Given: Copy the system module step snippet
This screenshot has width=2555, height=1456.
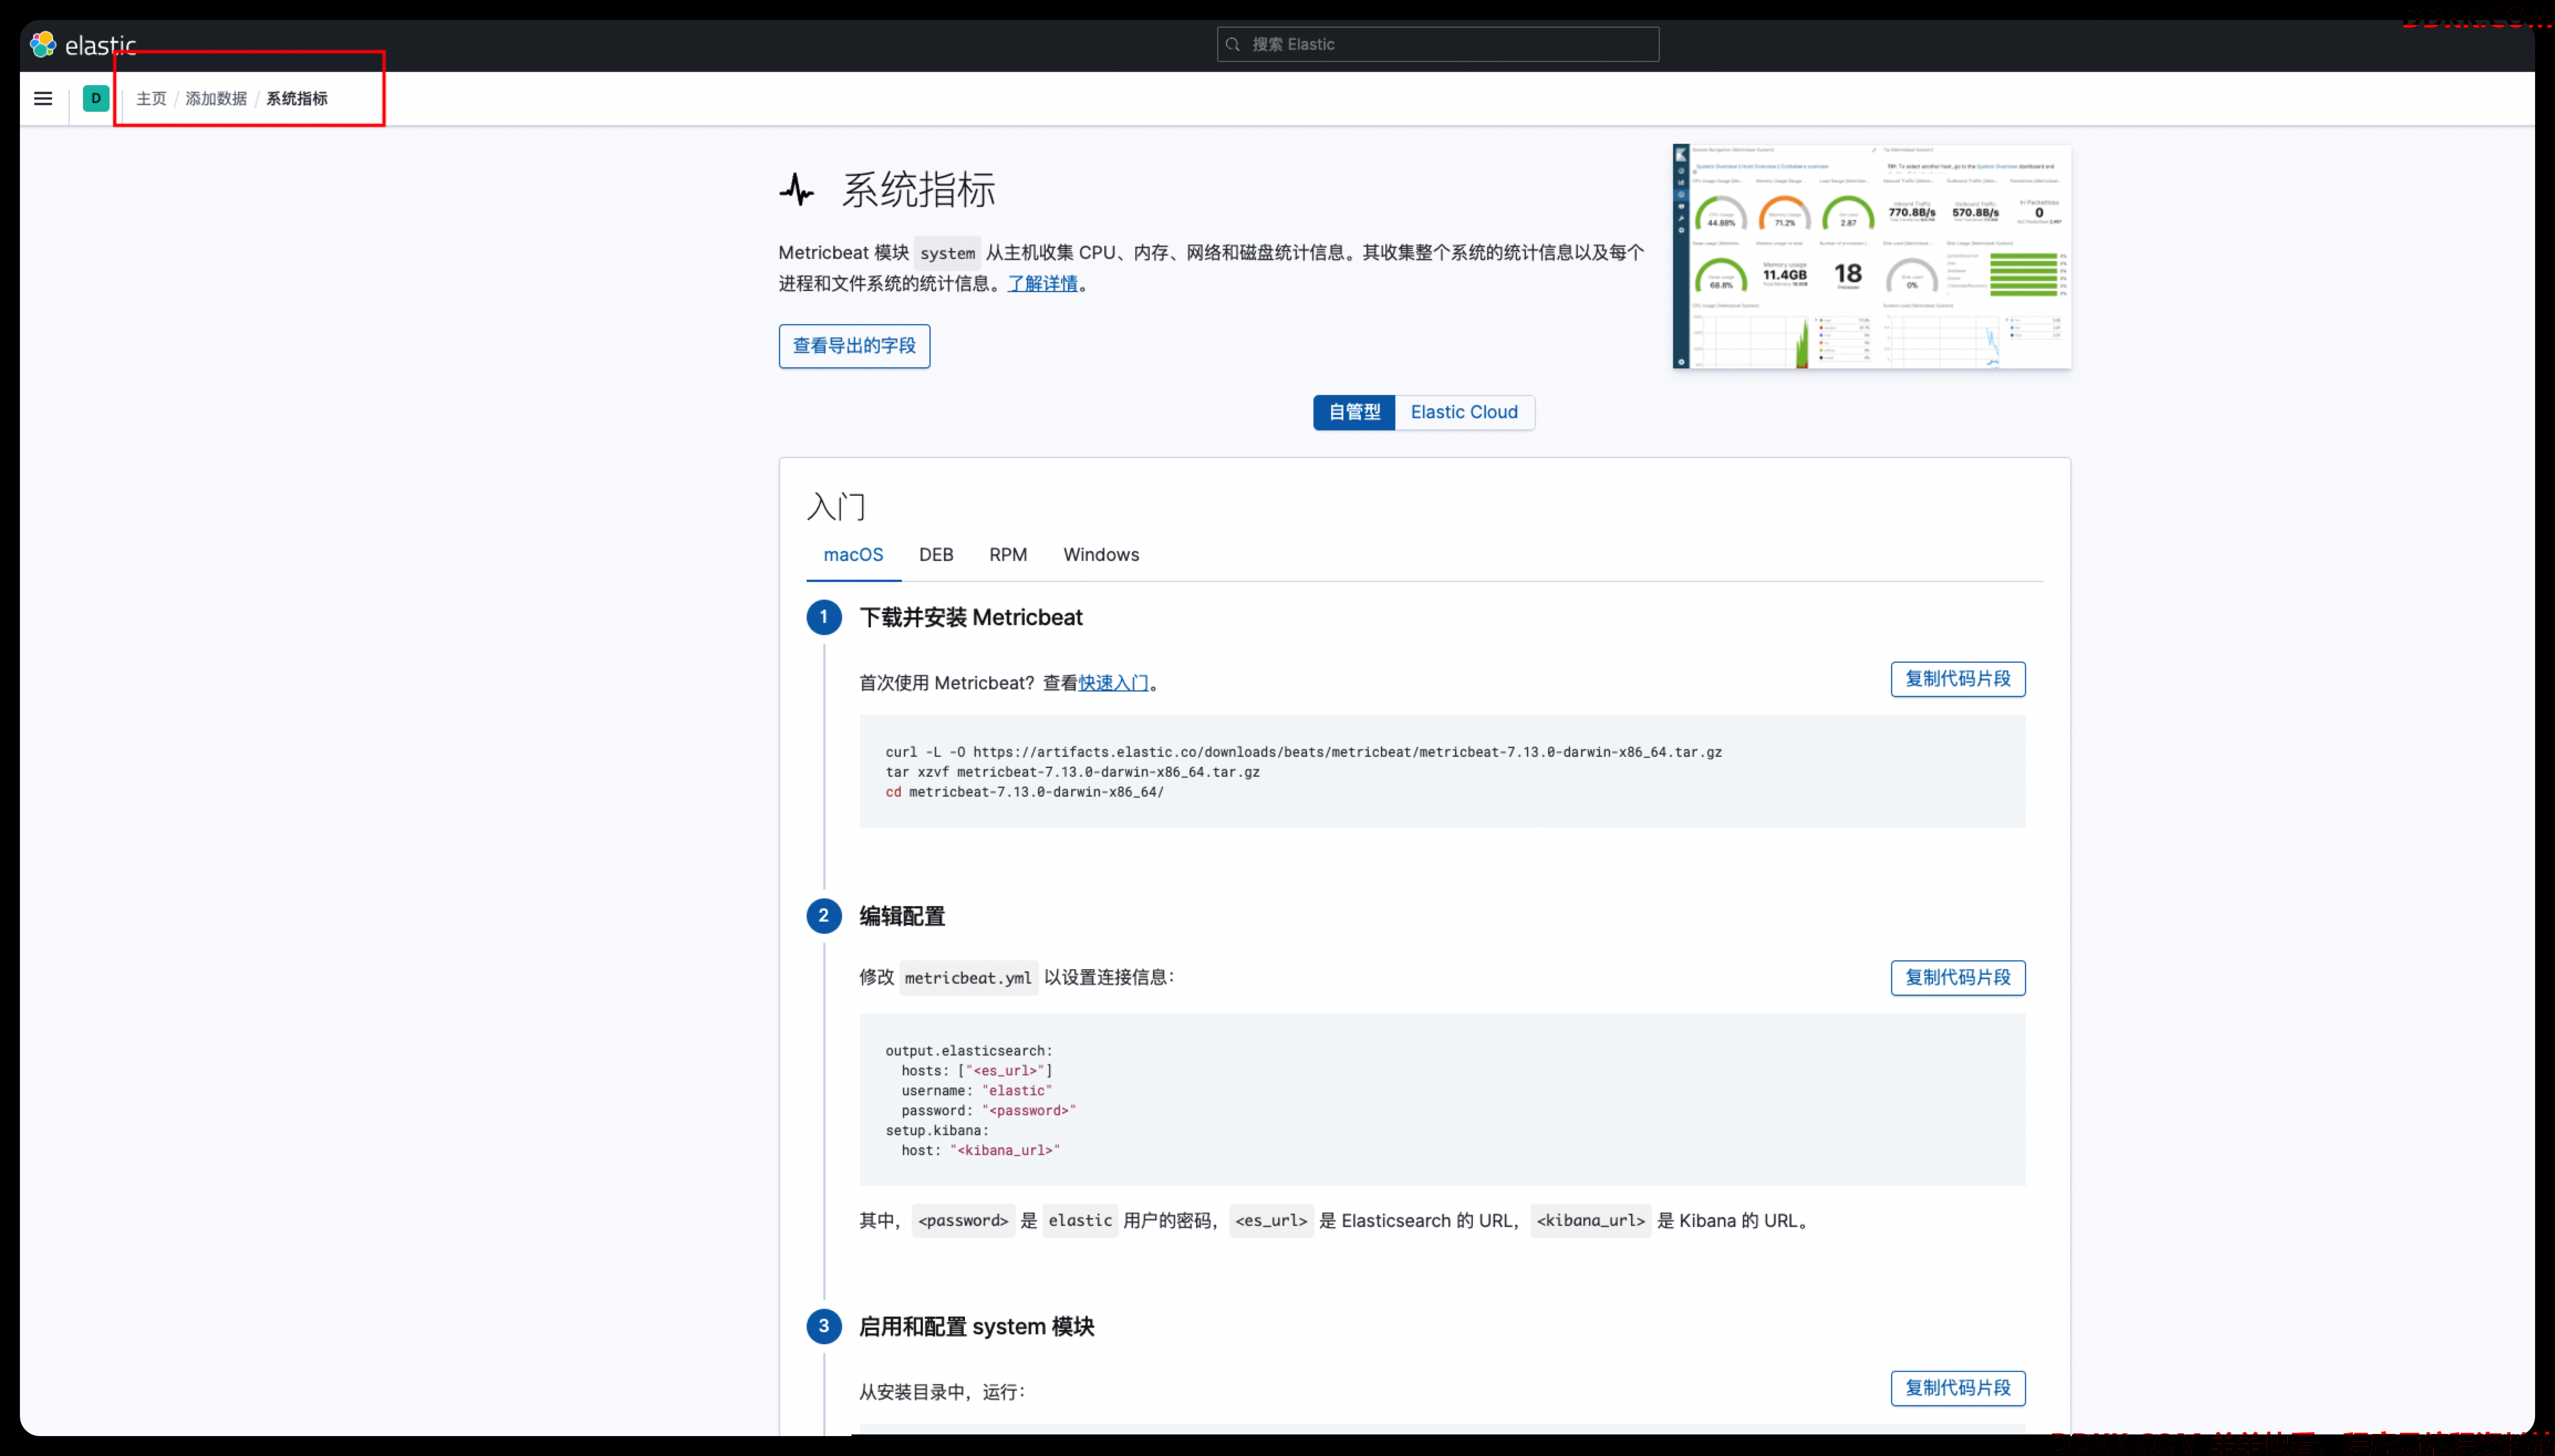Looking at the screenshot, I should (1957, 1388).
